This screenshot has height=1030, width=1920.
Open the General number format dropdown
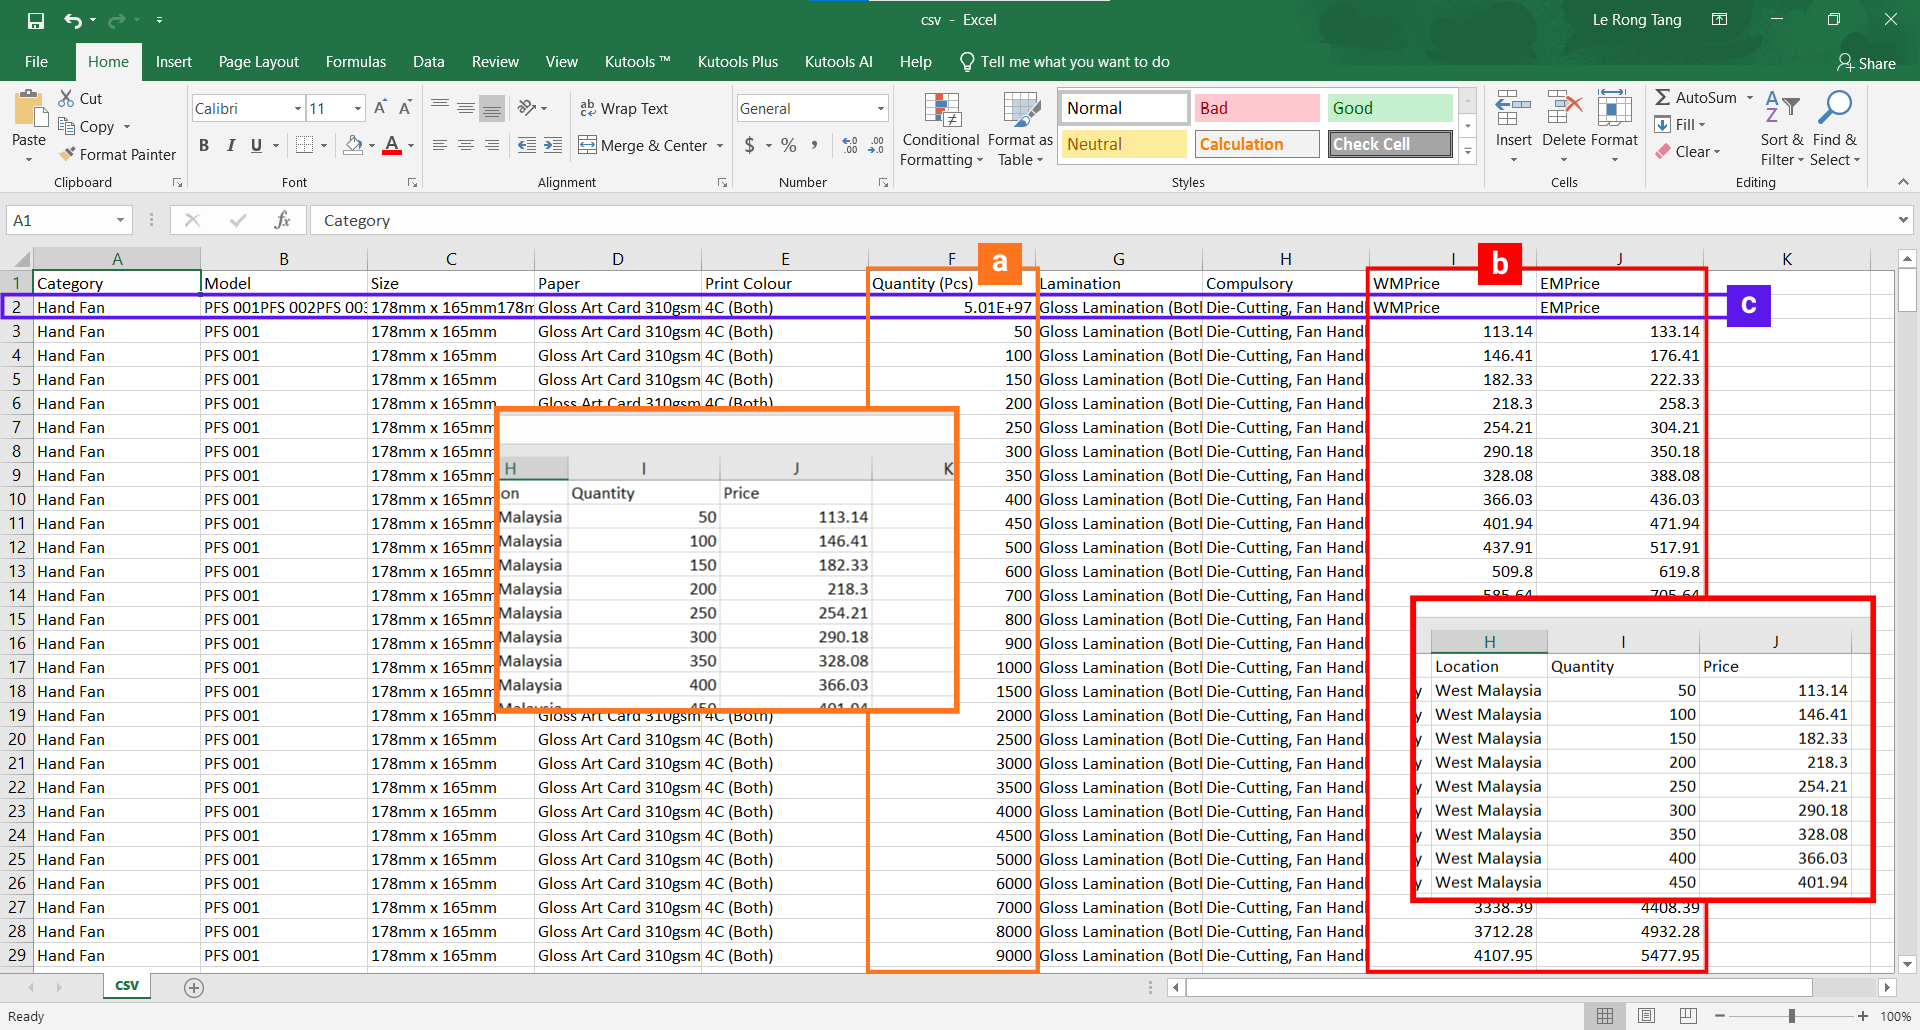(x=880, y=108)
